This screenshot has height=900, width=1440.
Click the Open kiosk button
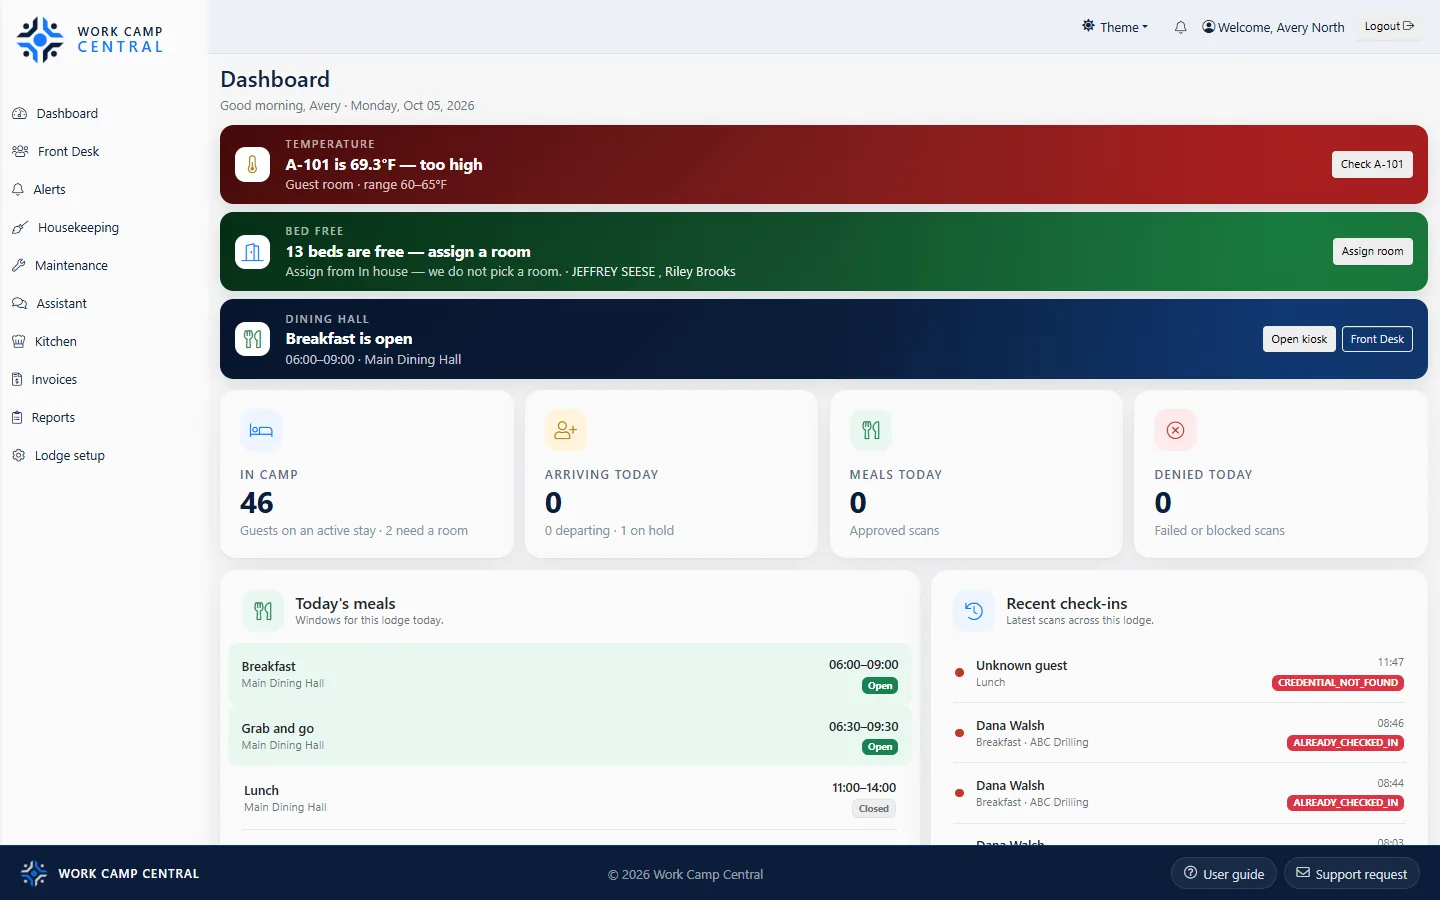(x=1299, y=339)
